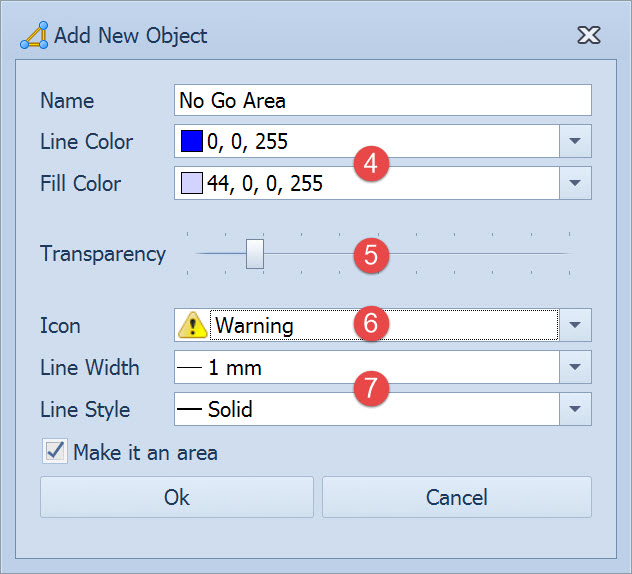Image resolution: width=632 pixels, height=574 pixels.
Task: Toggle the Make it an area checkbox
Action: pyautogui.click(x=55, y=452)
